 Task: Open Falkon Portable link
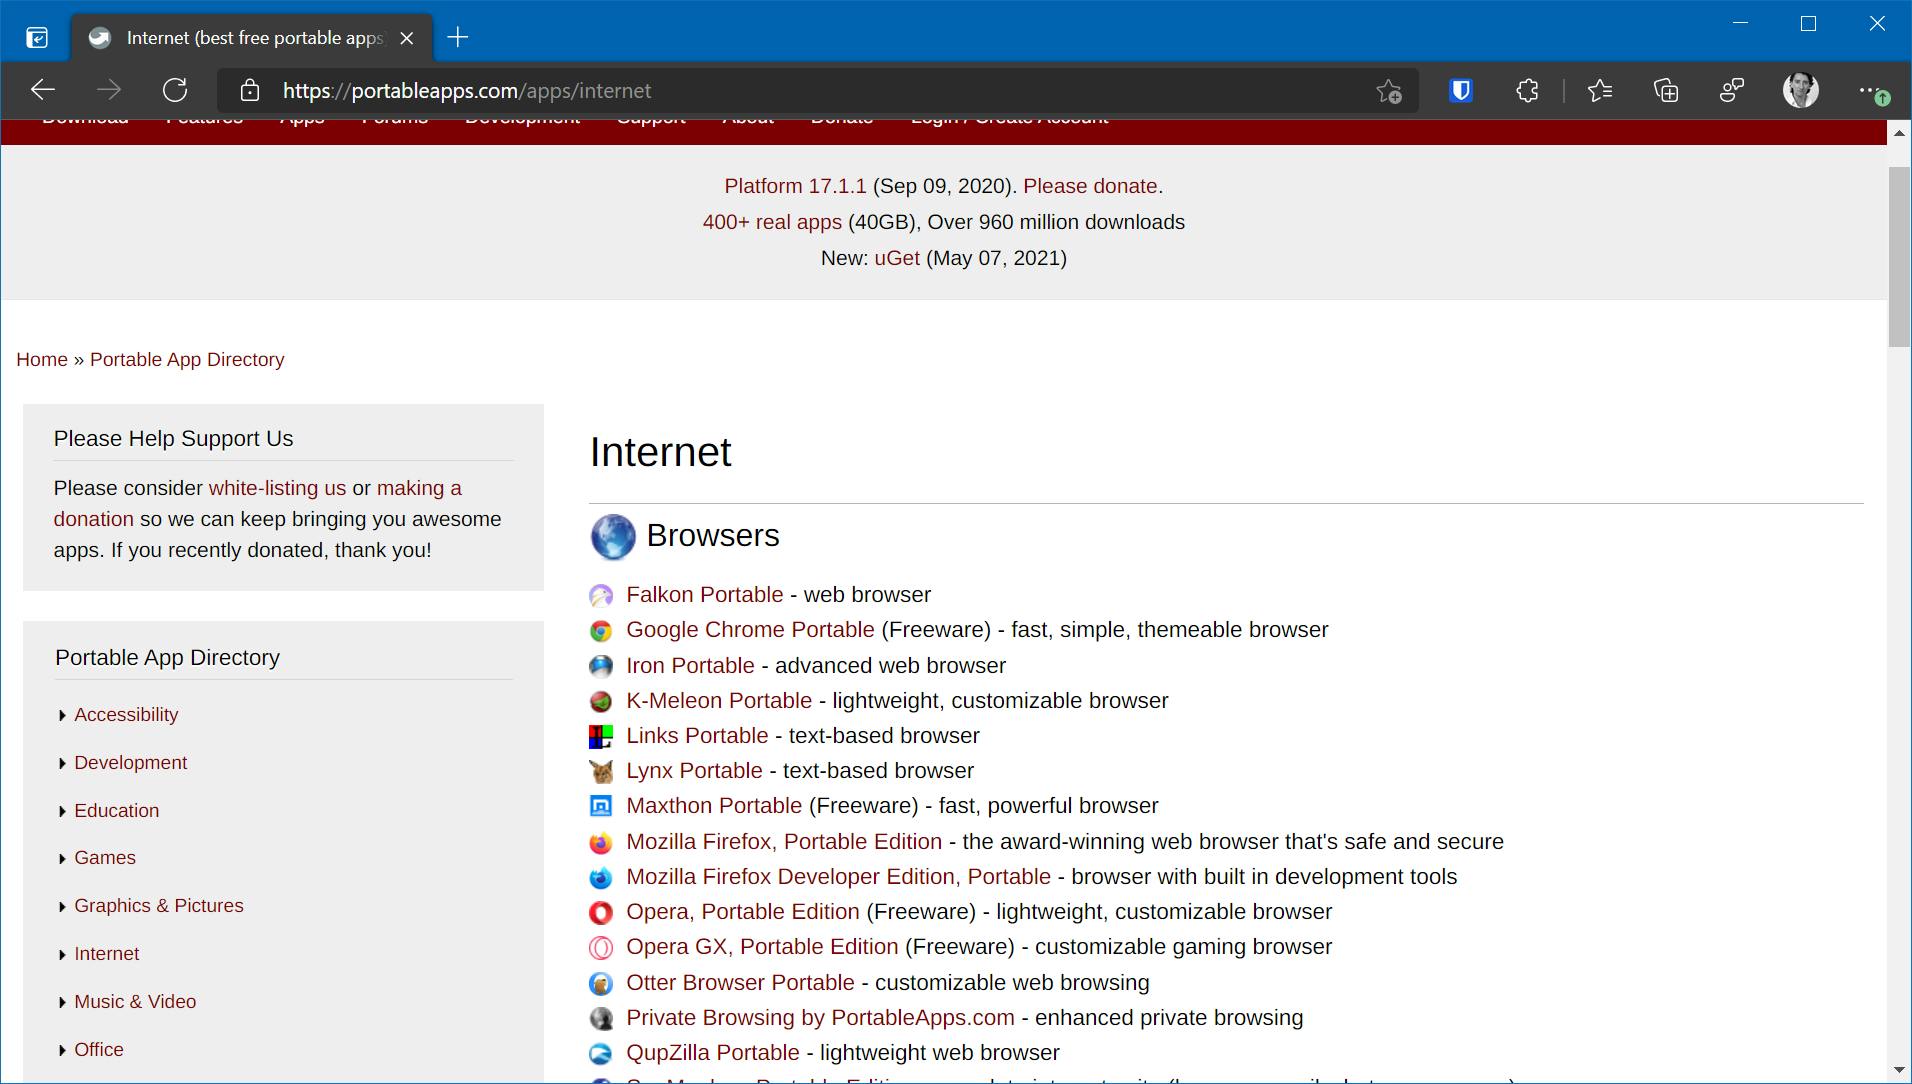705,595
